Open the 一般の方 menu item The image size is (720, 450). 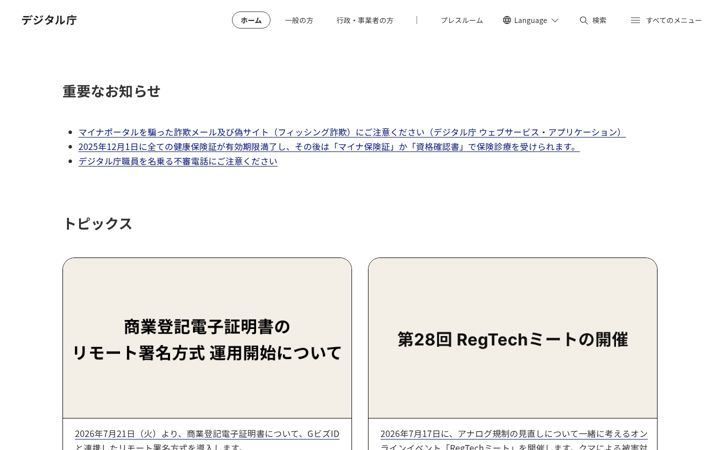(x=299, y=20)
